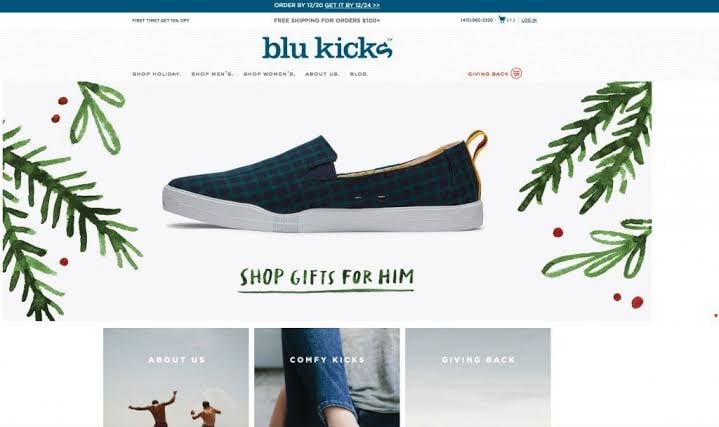Open the Shop Holiday menu

pyautogui.click(x=157, y=74)
